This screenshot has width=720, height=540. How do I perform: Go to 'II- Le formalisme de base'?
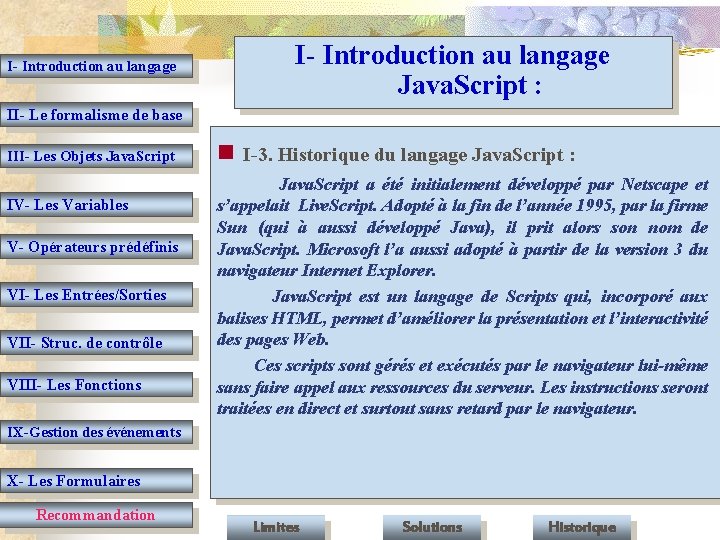96,115
